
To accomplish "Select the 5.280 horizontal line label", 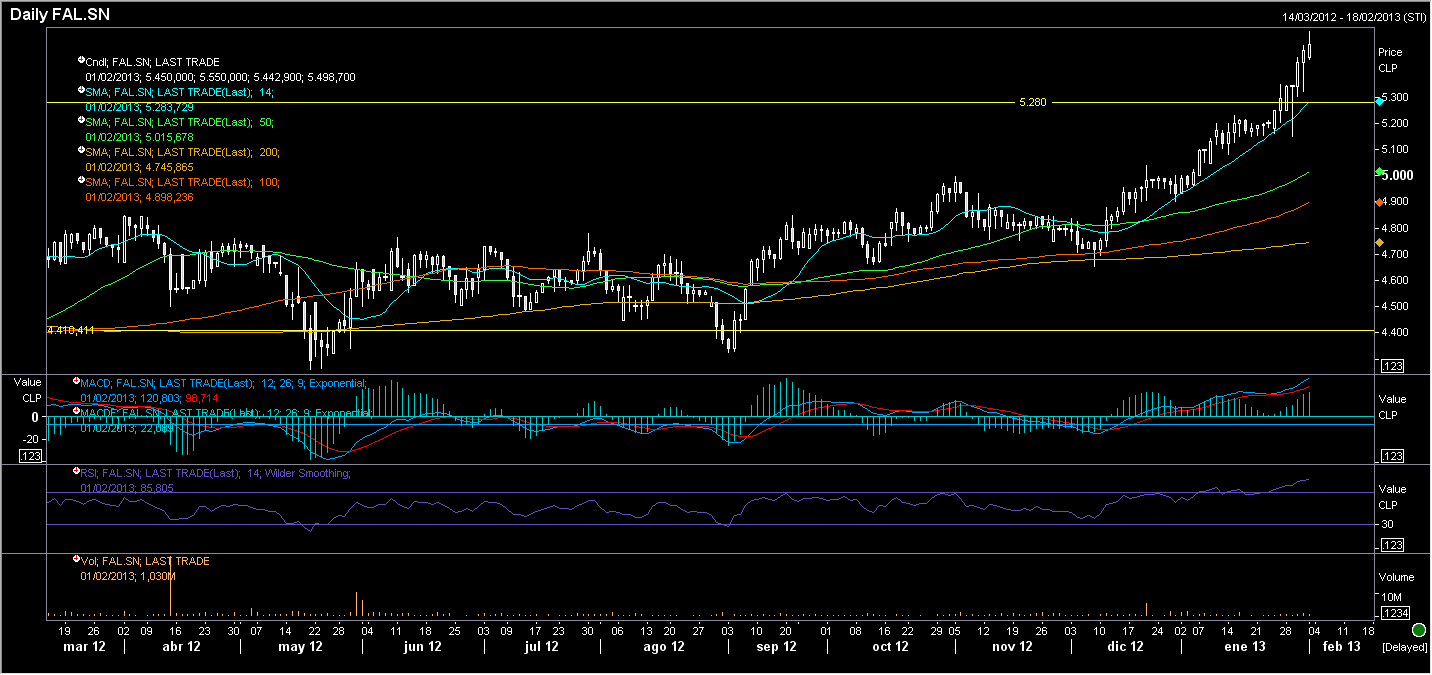I will 1032,102.
